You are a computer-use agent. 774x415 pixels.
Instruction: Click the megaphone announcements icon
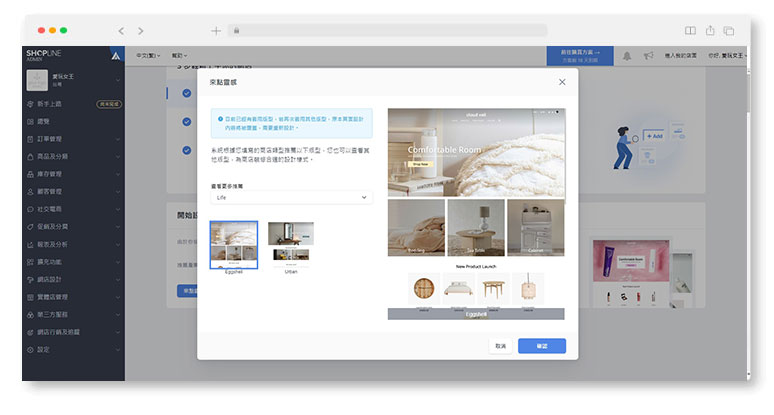[648, 56]
